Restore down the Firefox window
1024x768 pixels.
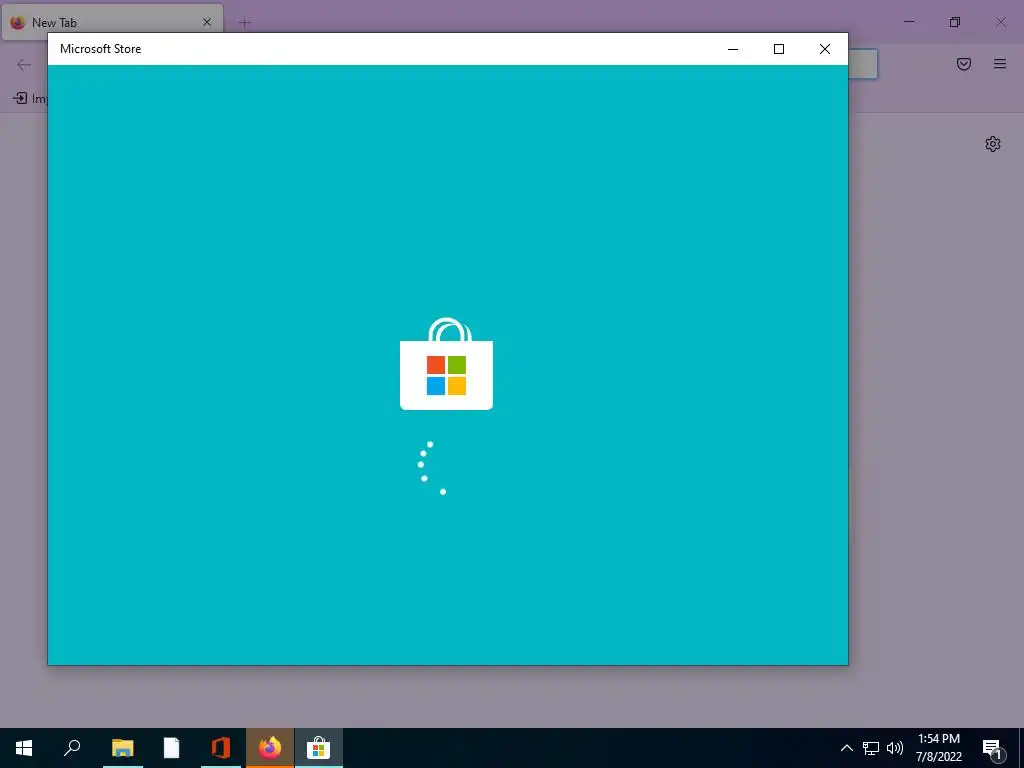pos(955,22)
